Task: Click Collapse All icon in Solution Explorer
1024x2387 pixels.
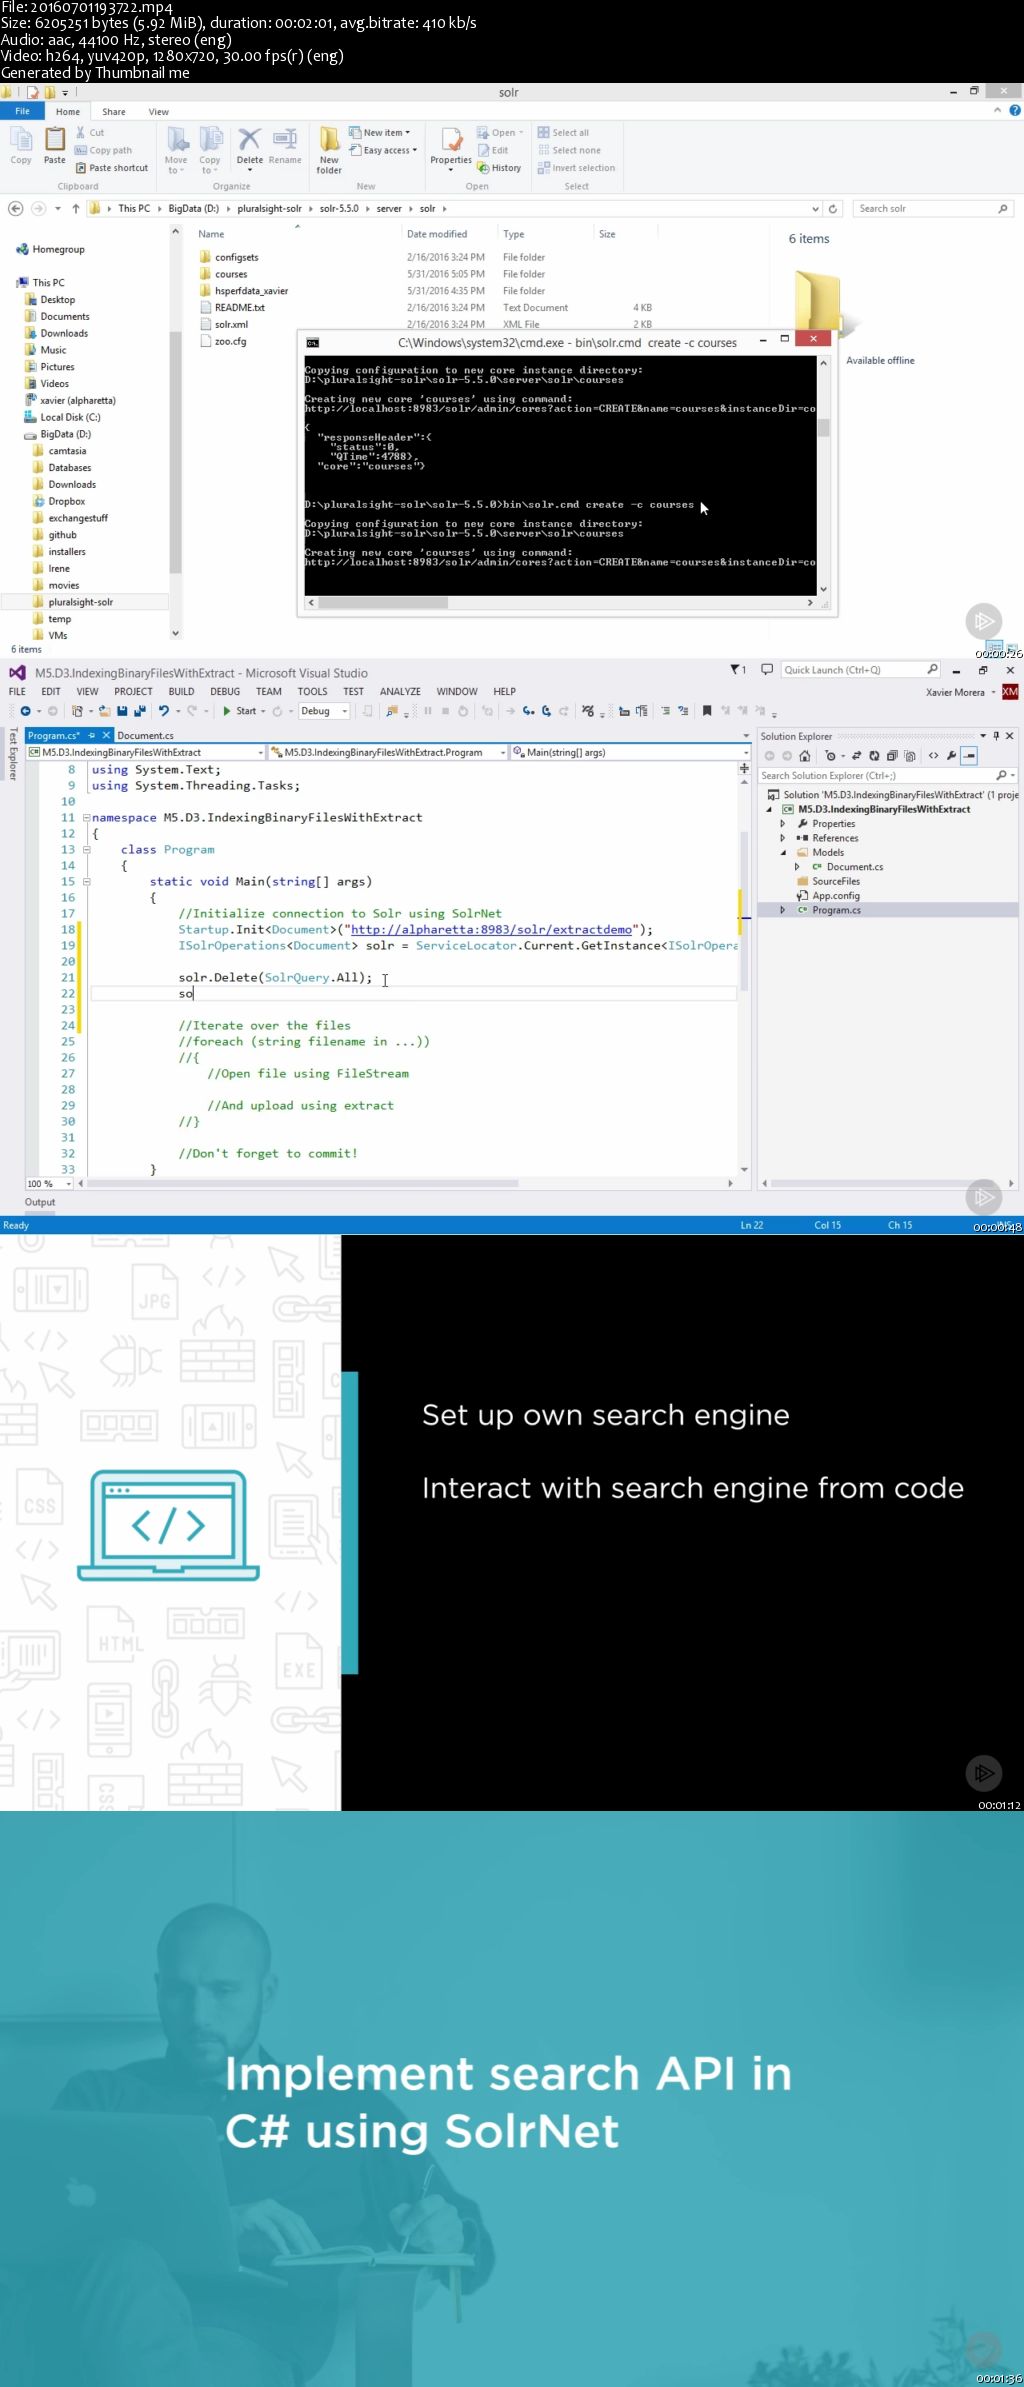Action: (892, 756)
